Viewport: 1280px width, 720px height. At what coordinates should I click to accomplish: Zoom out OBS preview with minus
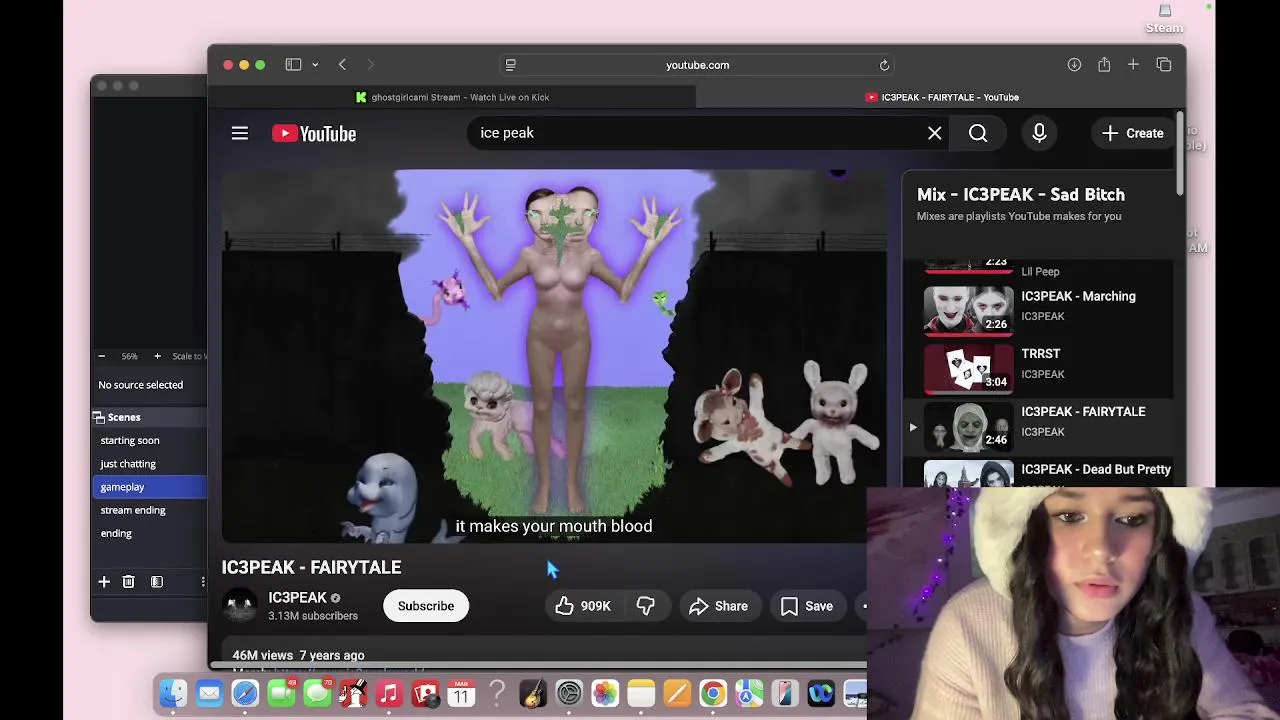click(x=101, y=356)
